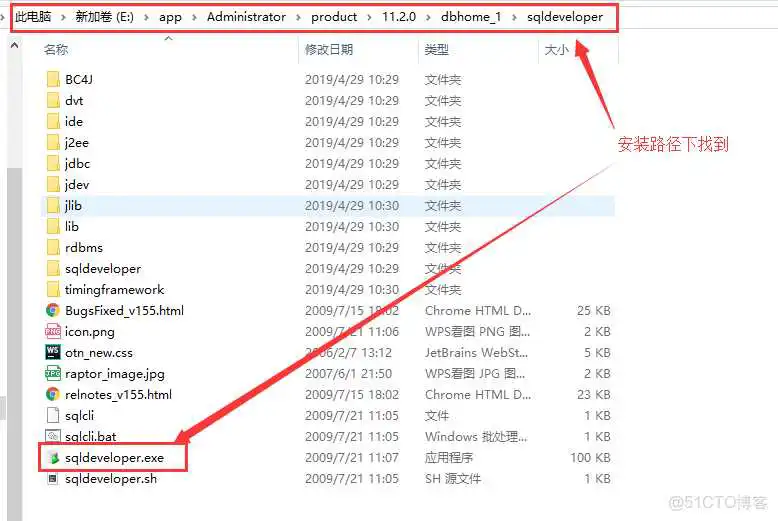The image size is (778, 521).
Task: Click SH 源文件 type cell
Action: coord(453,478)
